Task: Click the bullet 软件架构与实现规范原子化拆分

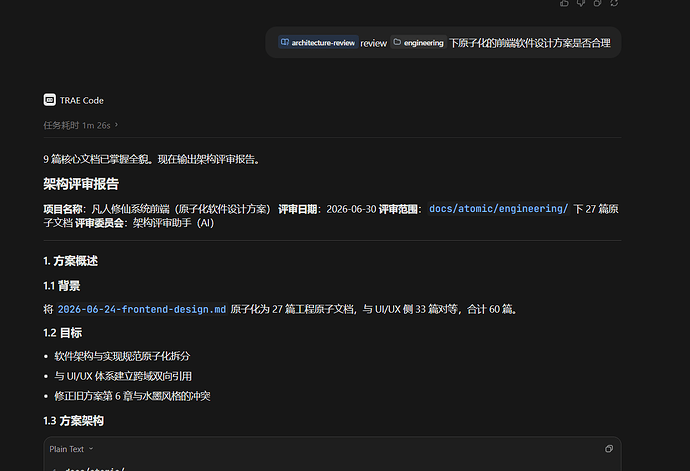Action: (122, 356)
